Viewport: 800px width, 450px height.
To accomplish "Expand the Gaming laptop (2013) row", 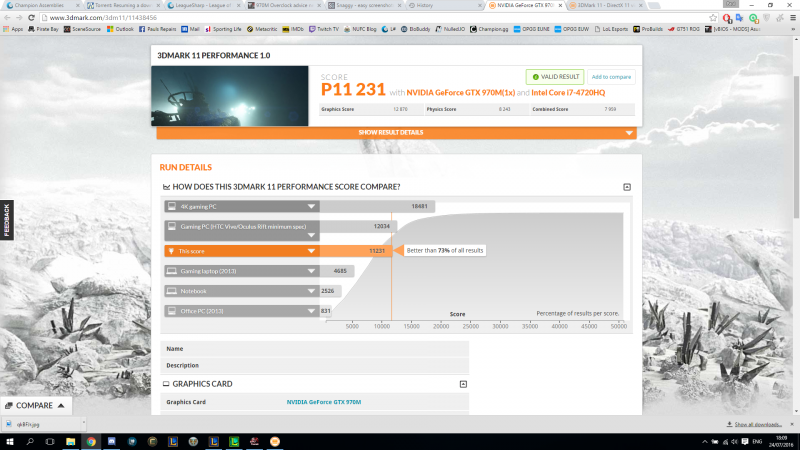I will click(311, 271).
